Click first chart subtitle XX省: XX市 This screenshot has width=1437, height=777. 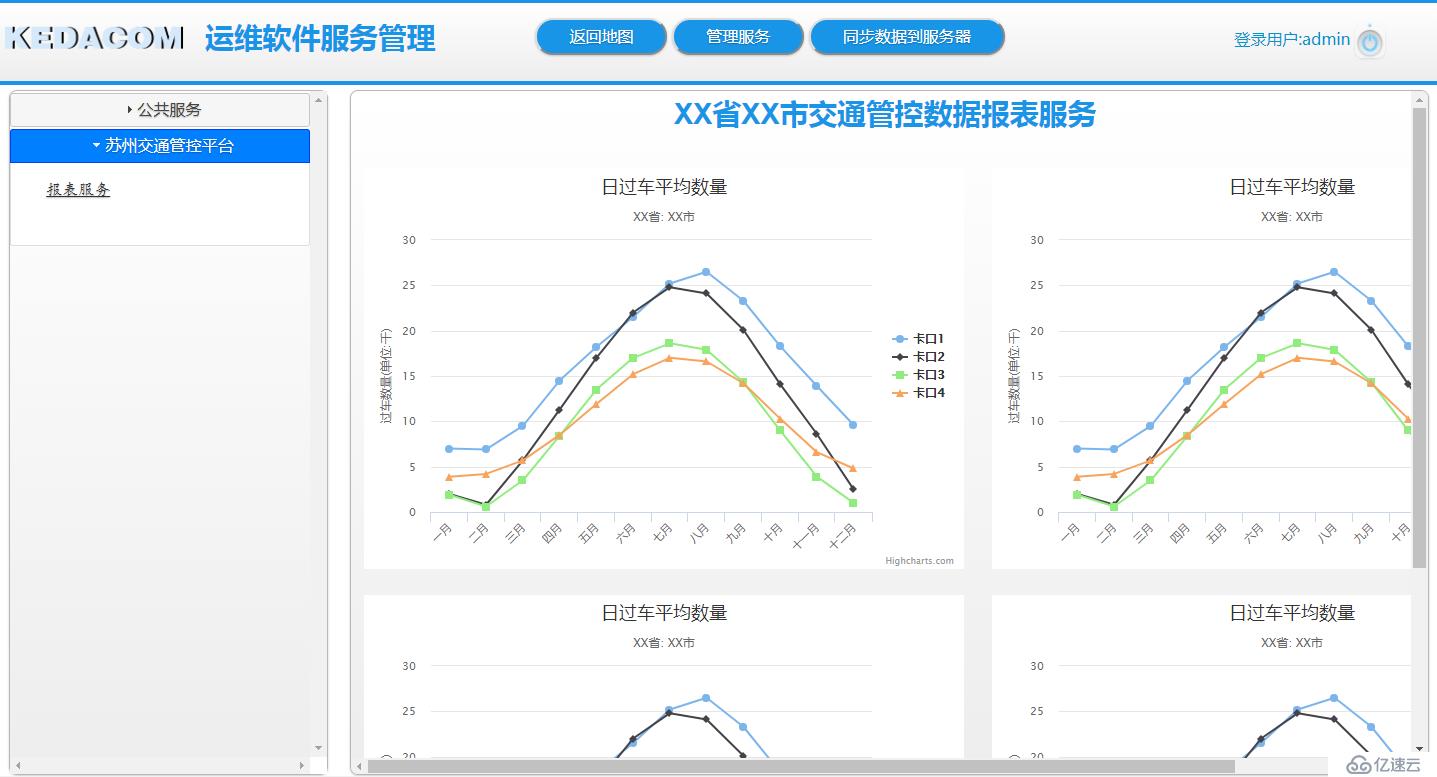[x=664, y=217]
